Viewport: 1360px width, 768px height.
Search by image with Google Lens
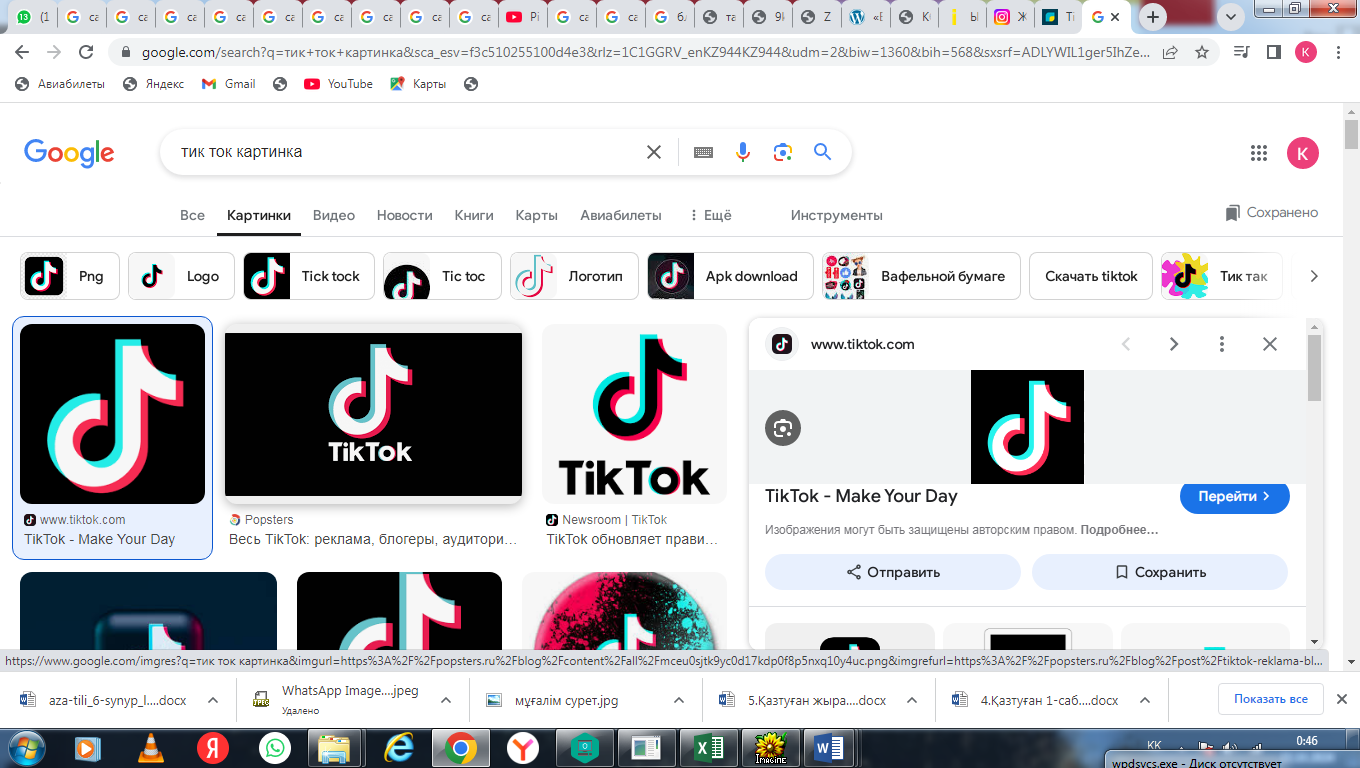[782, 152]
